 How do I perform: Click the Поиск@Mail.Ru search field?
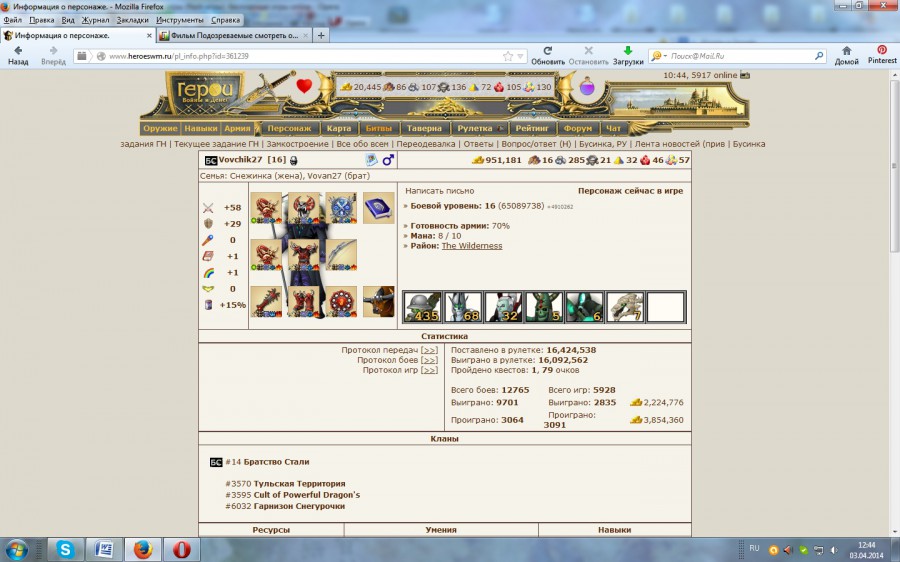click(740, 56)
